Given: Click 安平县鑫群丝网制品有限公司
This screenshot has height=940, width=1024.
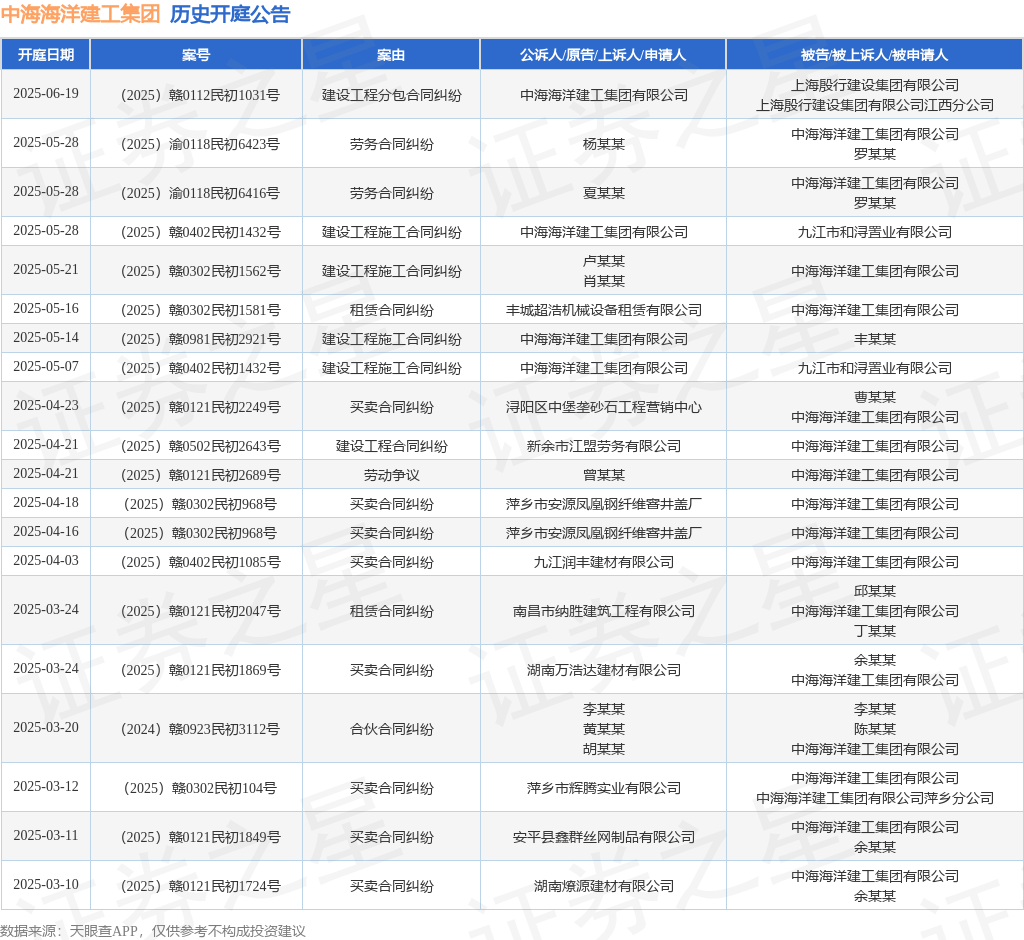Looking at the screenshot, I should pos(603,837).
